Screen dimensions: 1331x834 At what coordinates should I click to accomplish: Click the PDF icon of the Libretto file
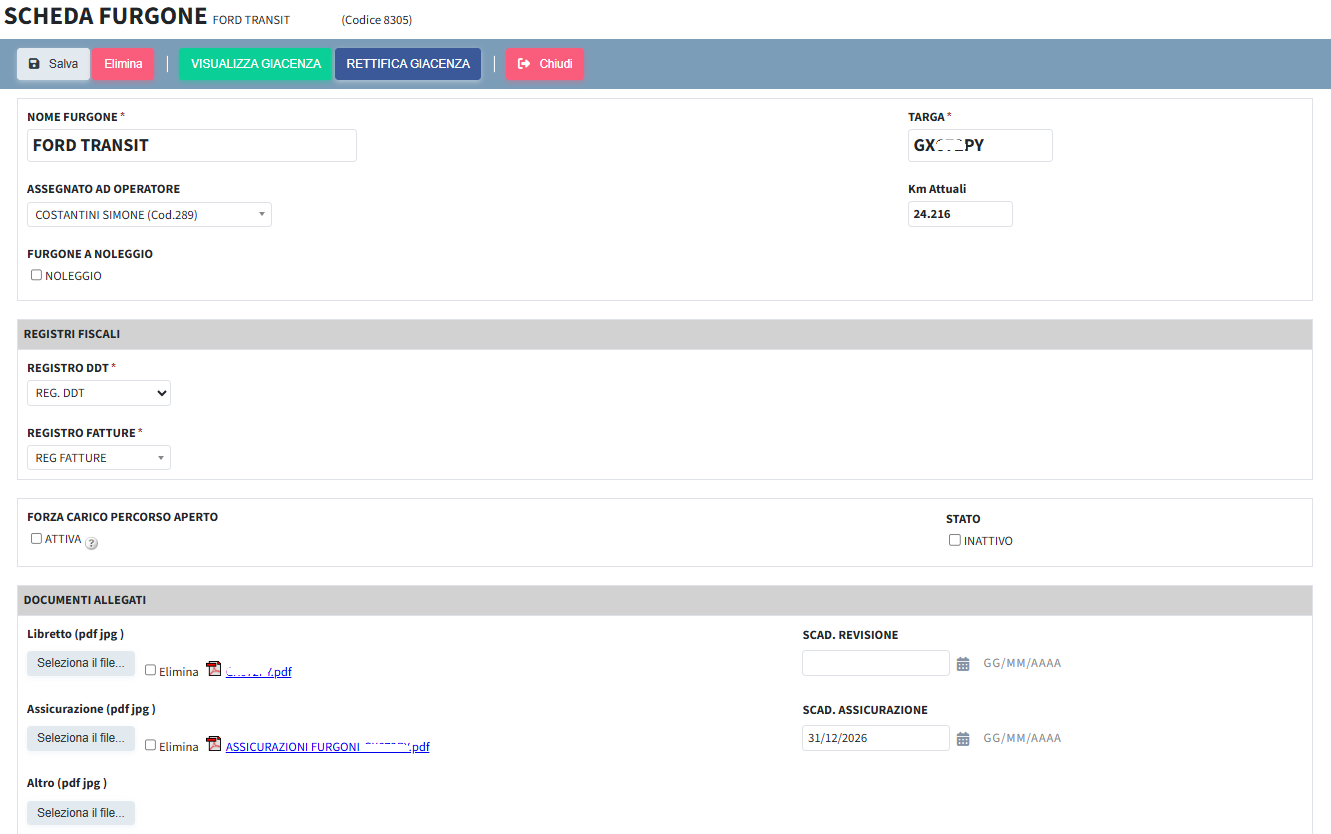pos(213,670)
